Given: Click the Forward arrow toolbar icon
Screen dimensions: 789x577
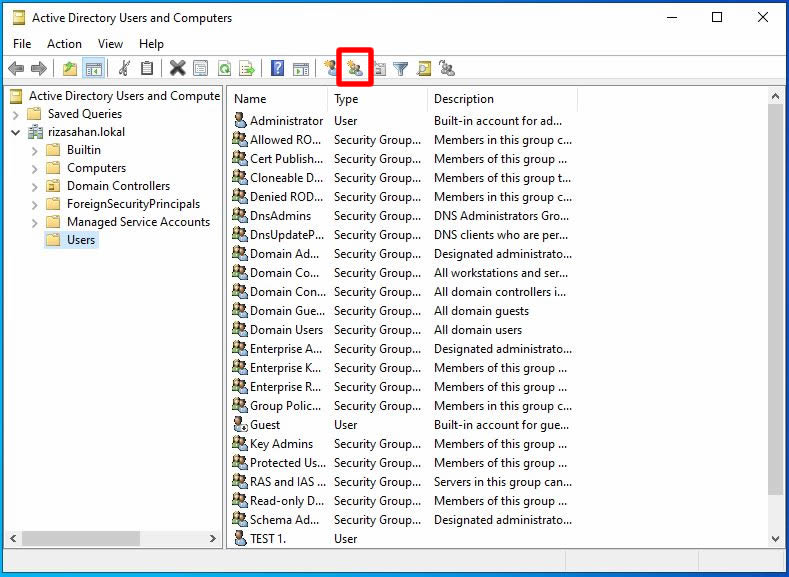Looking at the screenshot, I should [39, 68].
